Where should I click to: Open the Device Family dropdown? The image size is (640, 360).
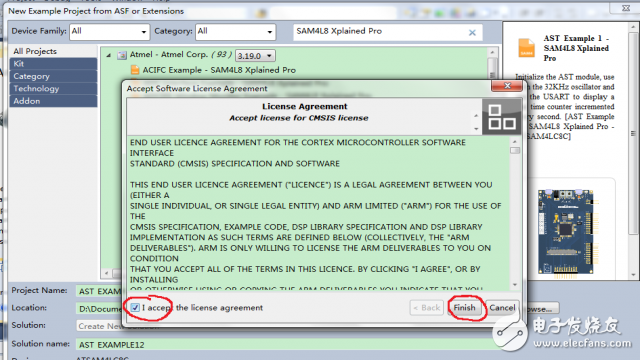click(109, 31)
